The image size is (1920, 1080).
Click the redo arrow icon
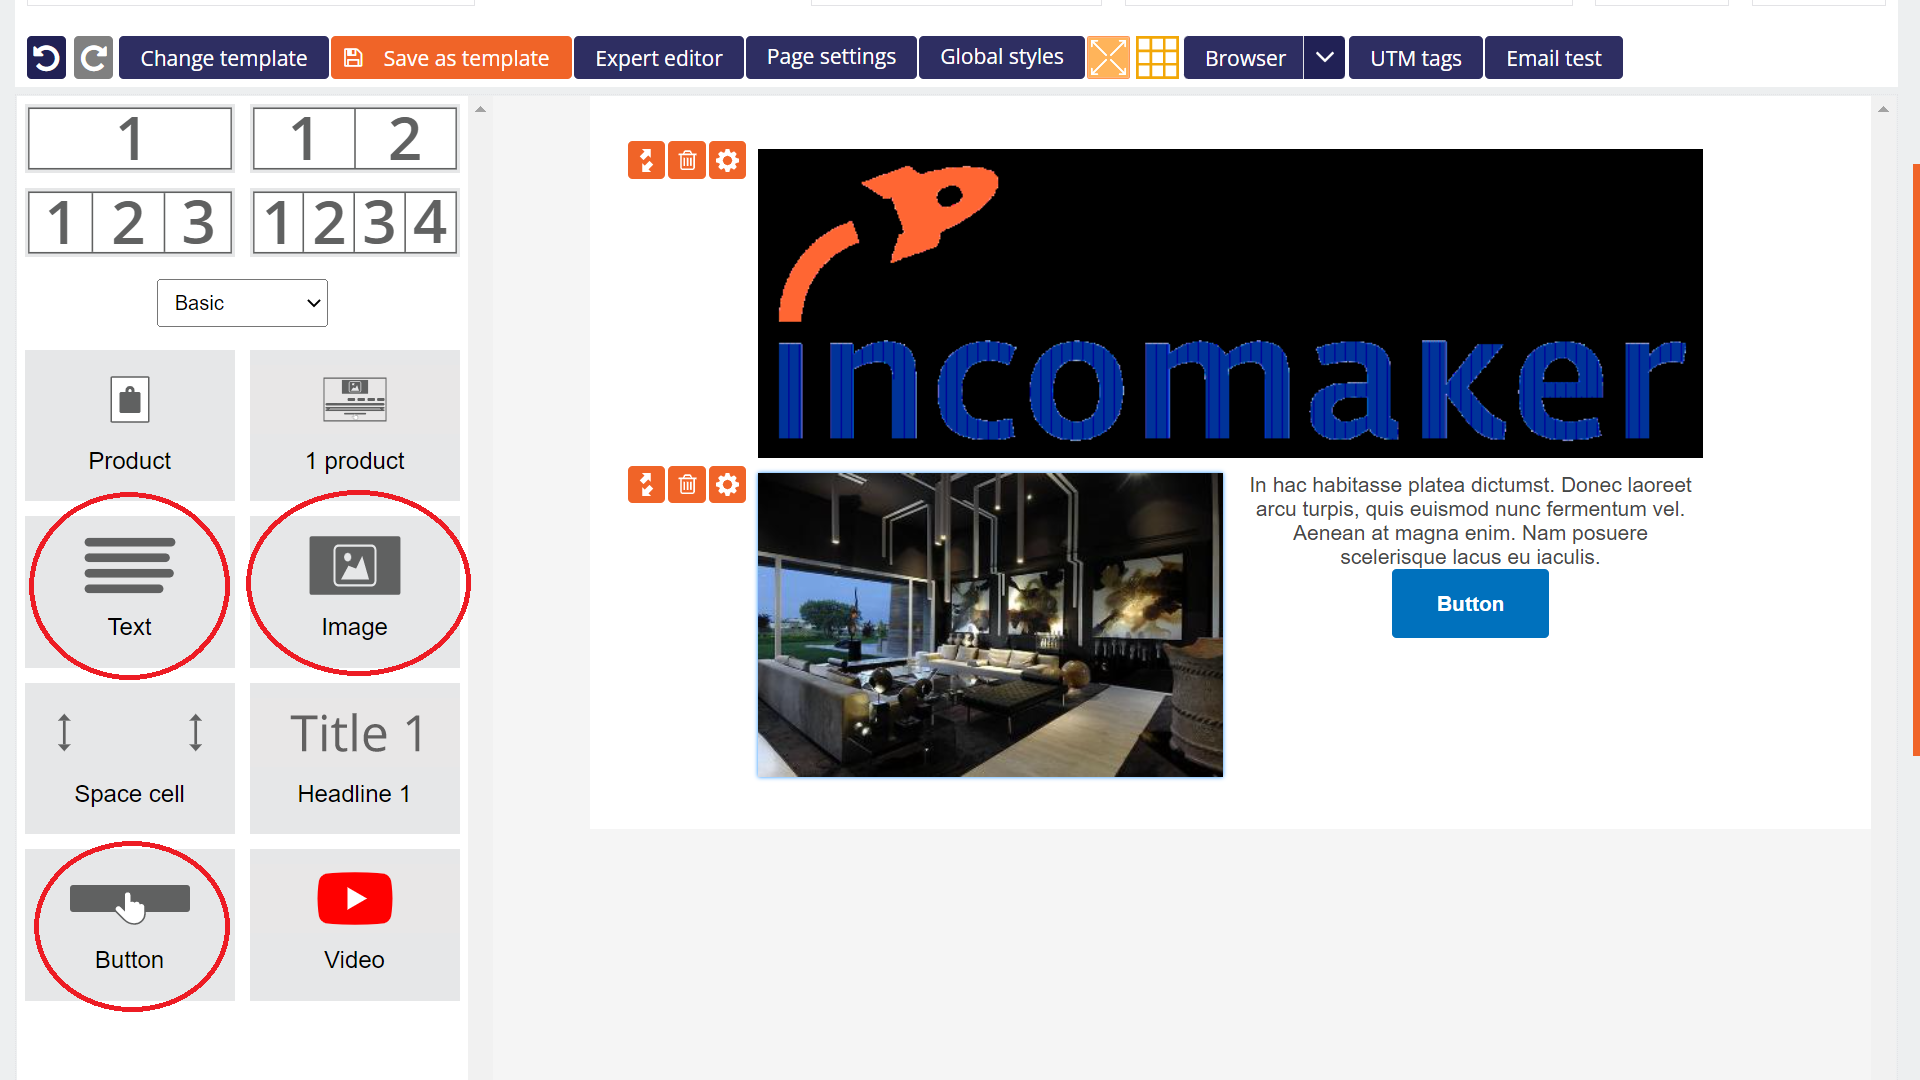(93, 58)
